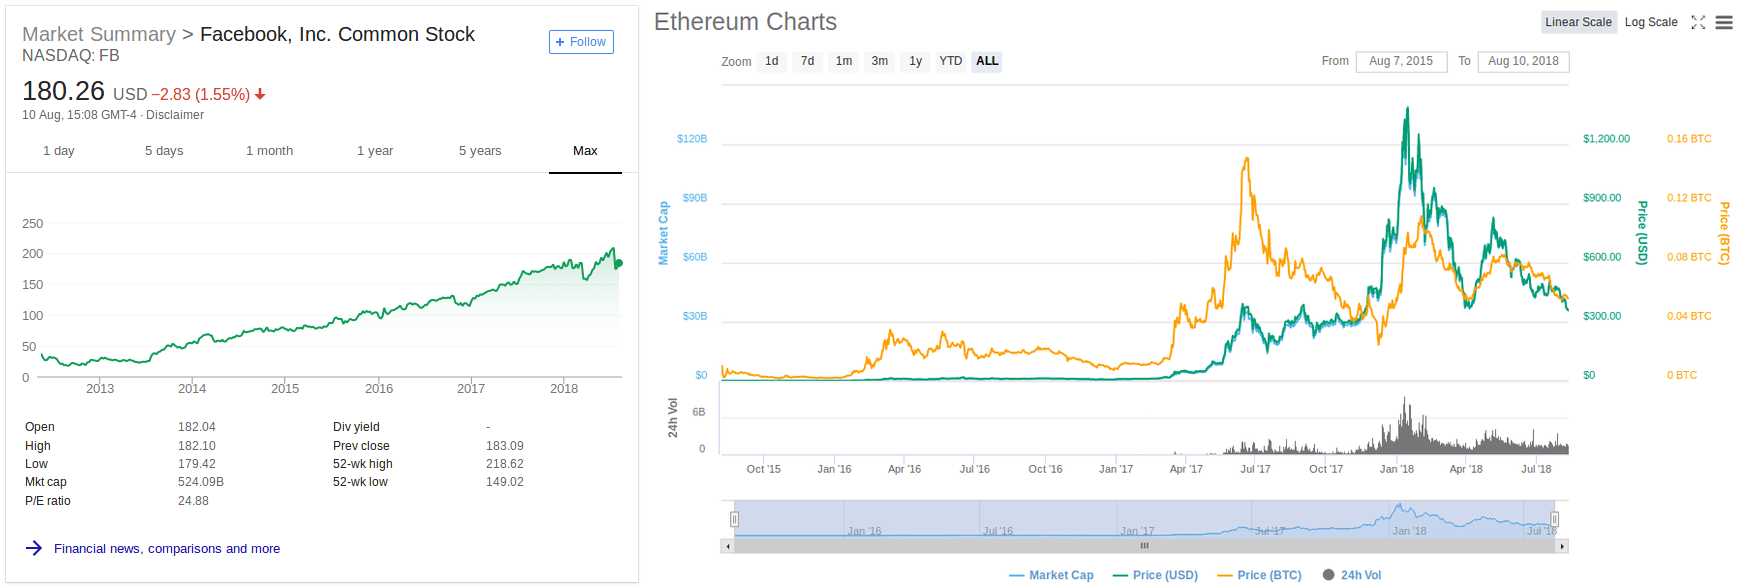This screenshot has width=1743, height=586.
Task: Select the 1 day tab
Action: pyautogui.click(x=59, y=151)
